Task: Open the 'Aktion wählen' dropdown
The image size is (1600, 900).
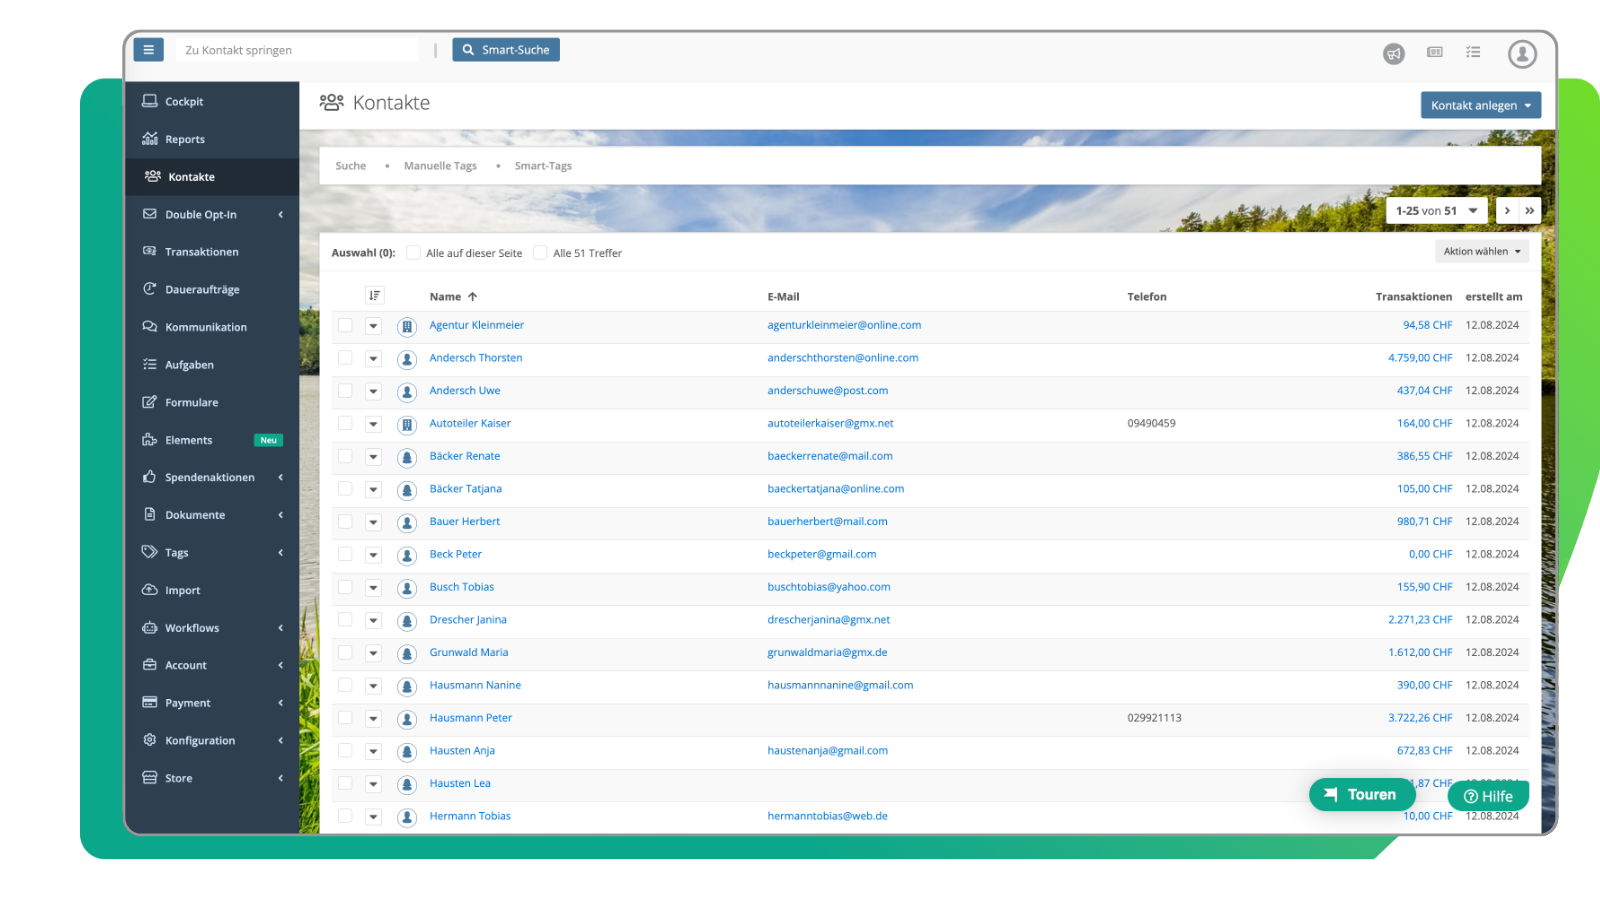Action: 1482,251
